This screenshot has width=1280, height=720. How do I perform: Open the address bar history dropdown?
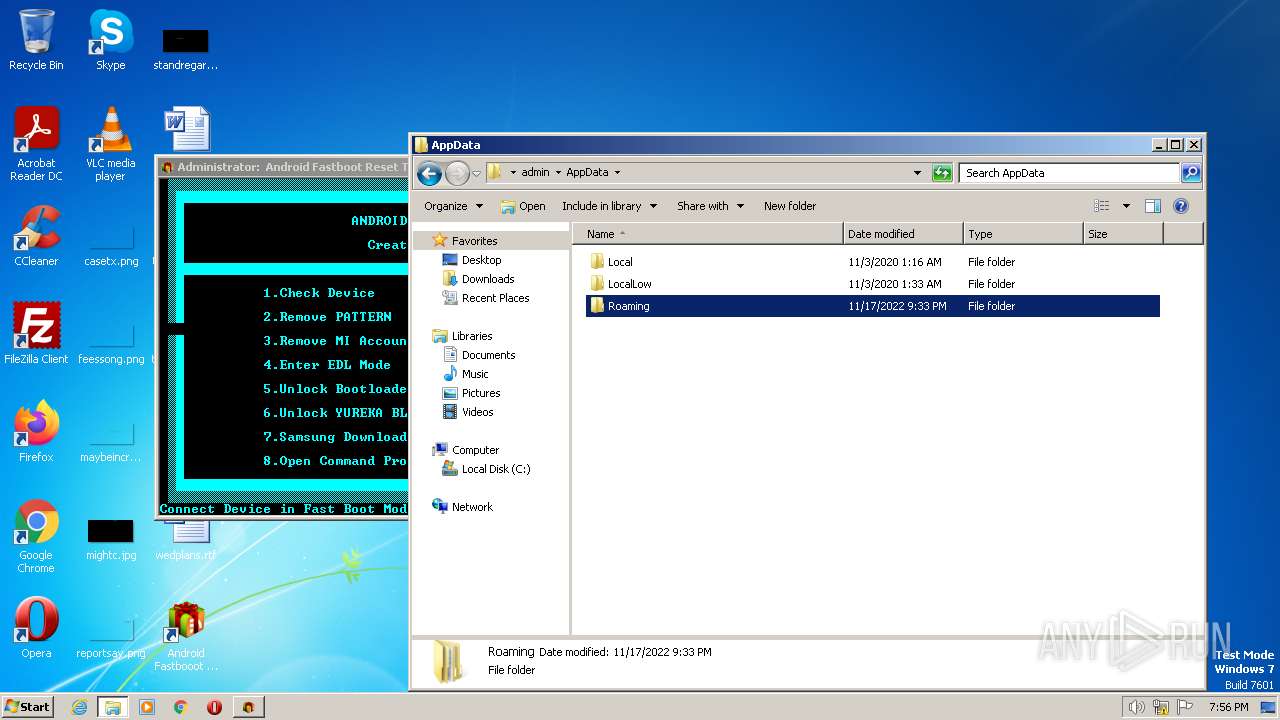point(918,173)
